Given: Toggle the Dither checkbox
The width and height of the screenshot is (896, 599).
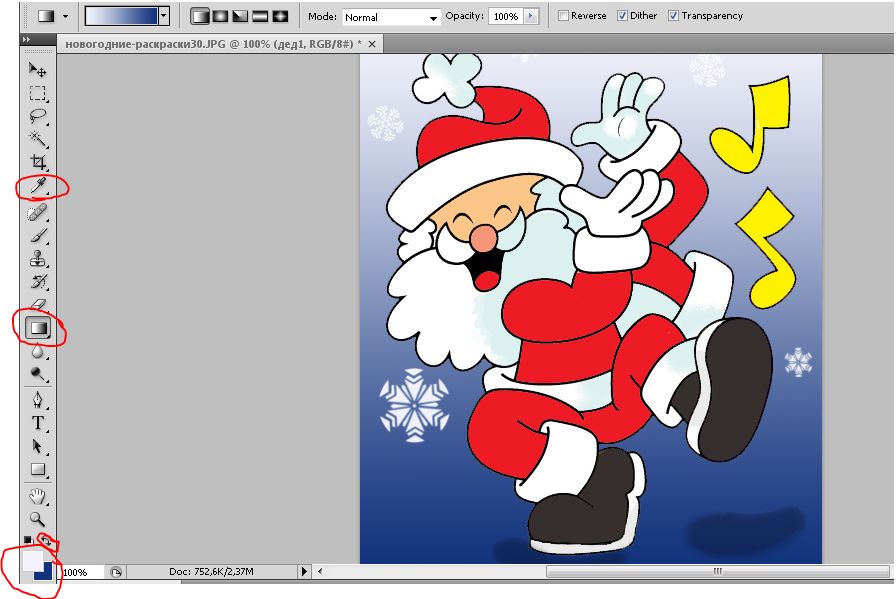Looking at the screenshot, I should click(622, 16).
